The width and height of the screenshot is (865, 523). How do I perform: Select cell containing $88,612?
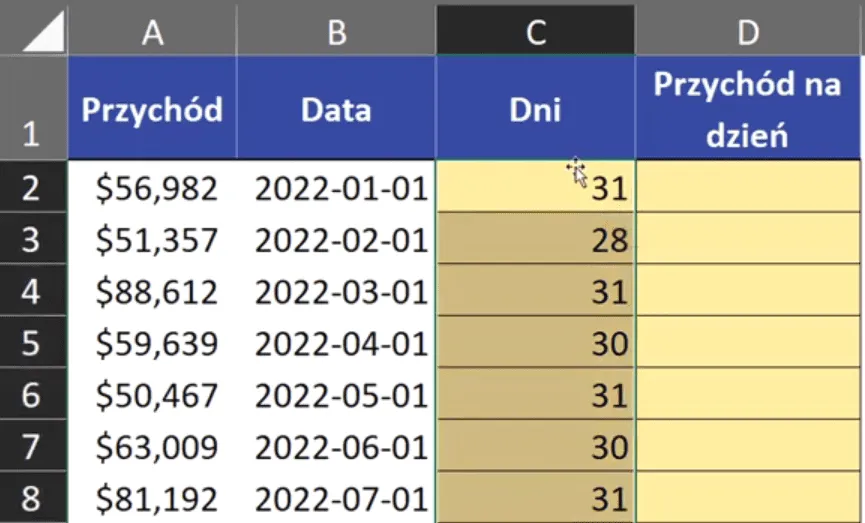pos(152,291)
